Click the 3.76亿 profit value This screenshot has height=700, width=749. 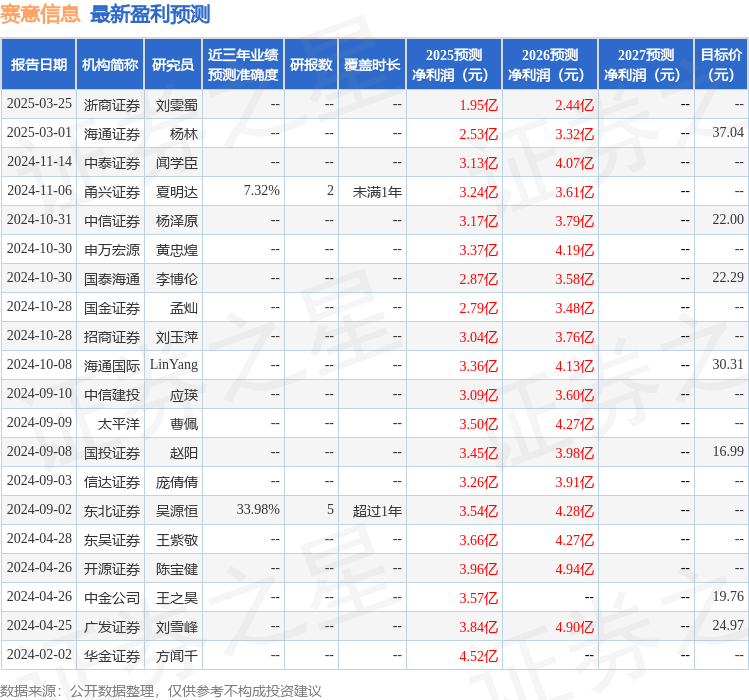pos(575,337)
